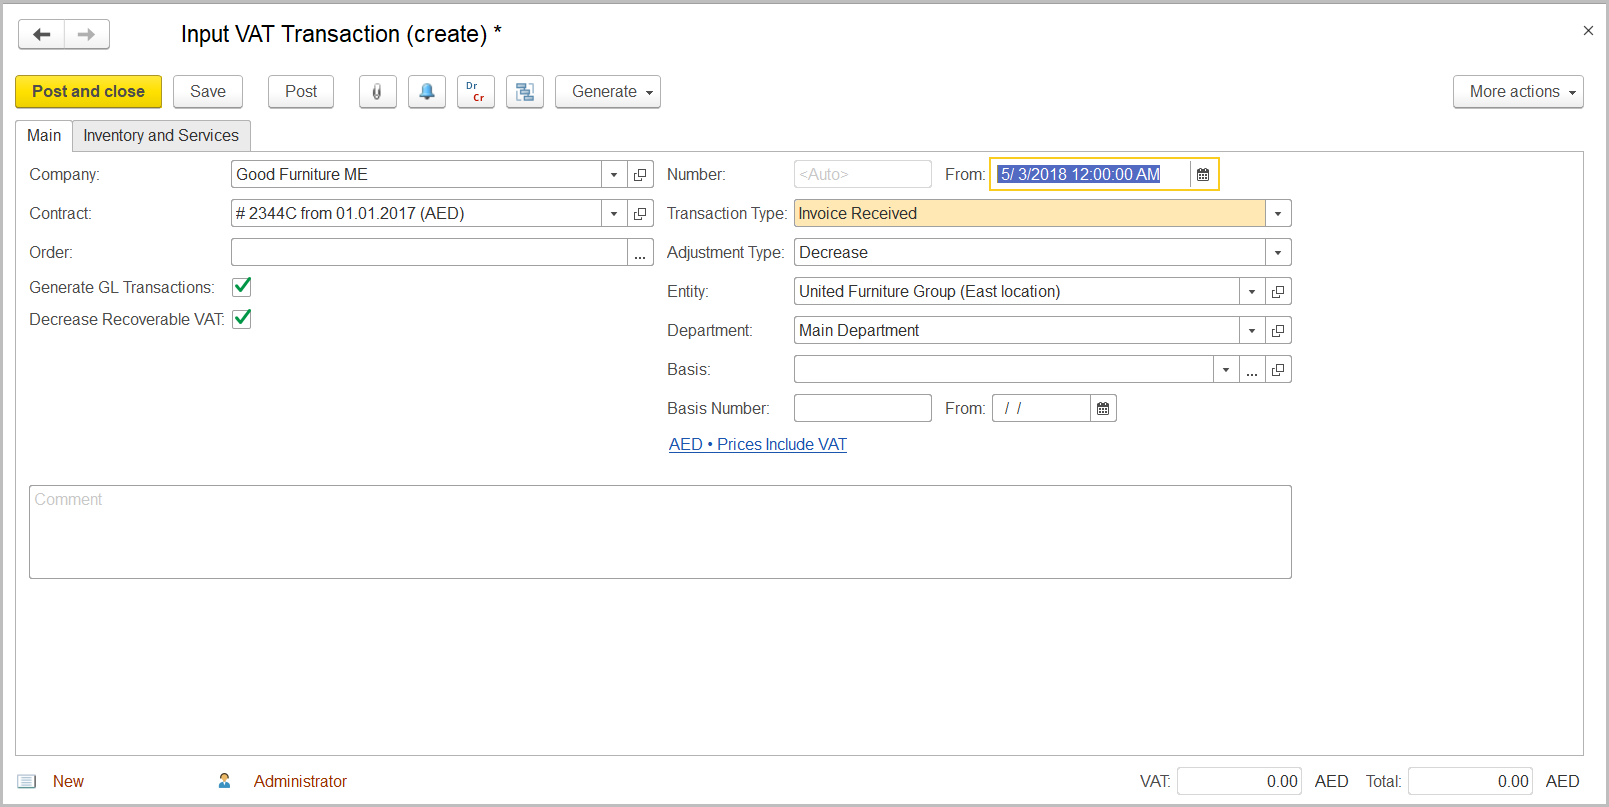
Task: Expand the Entity dropdown list
Action: click(1252, 291)
